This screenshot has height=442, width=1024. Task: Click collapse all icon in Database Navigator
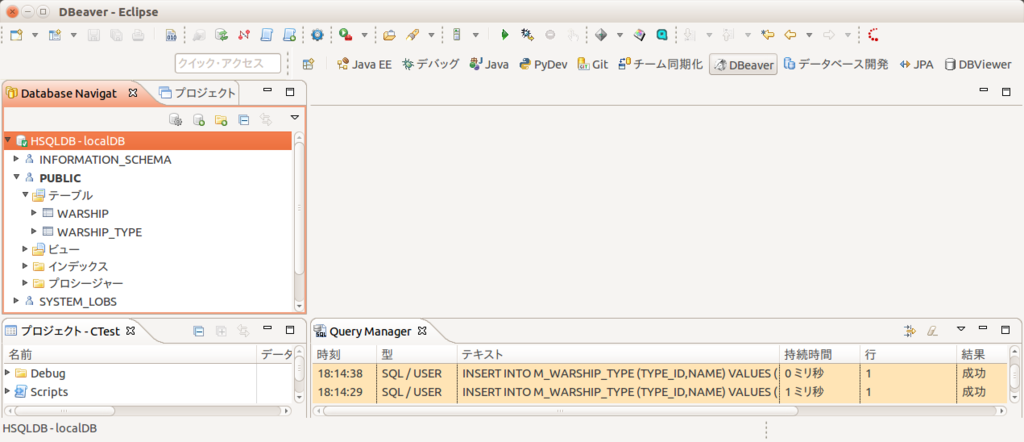(243, 119)
